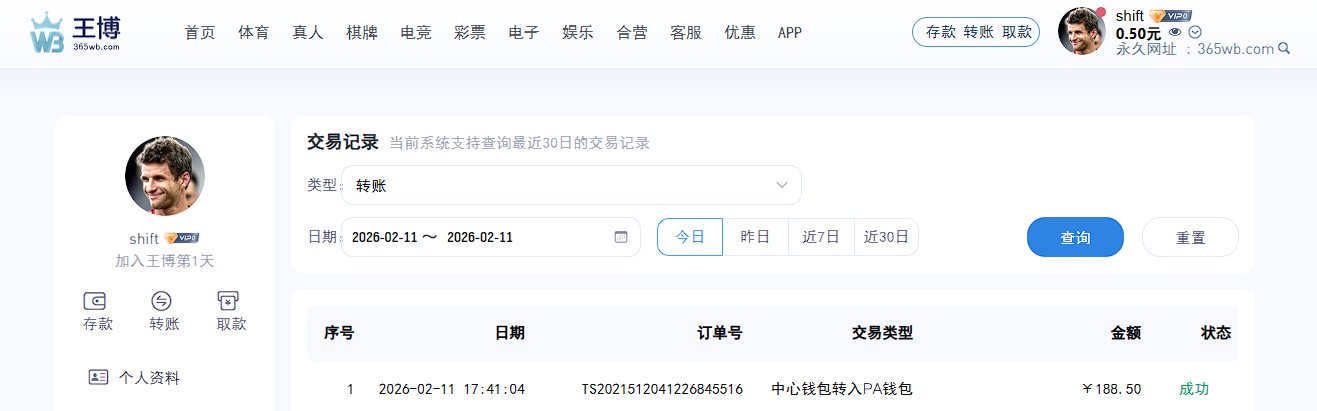
Task: Click the VIP badge next to the header username
Action: coord(1170,16)
